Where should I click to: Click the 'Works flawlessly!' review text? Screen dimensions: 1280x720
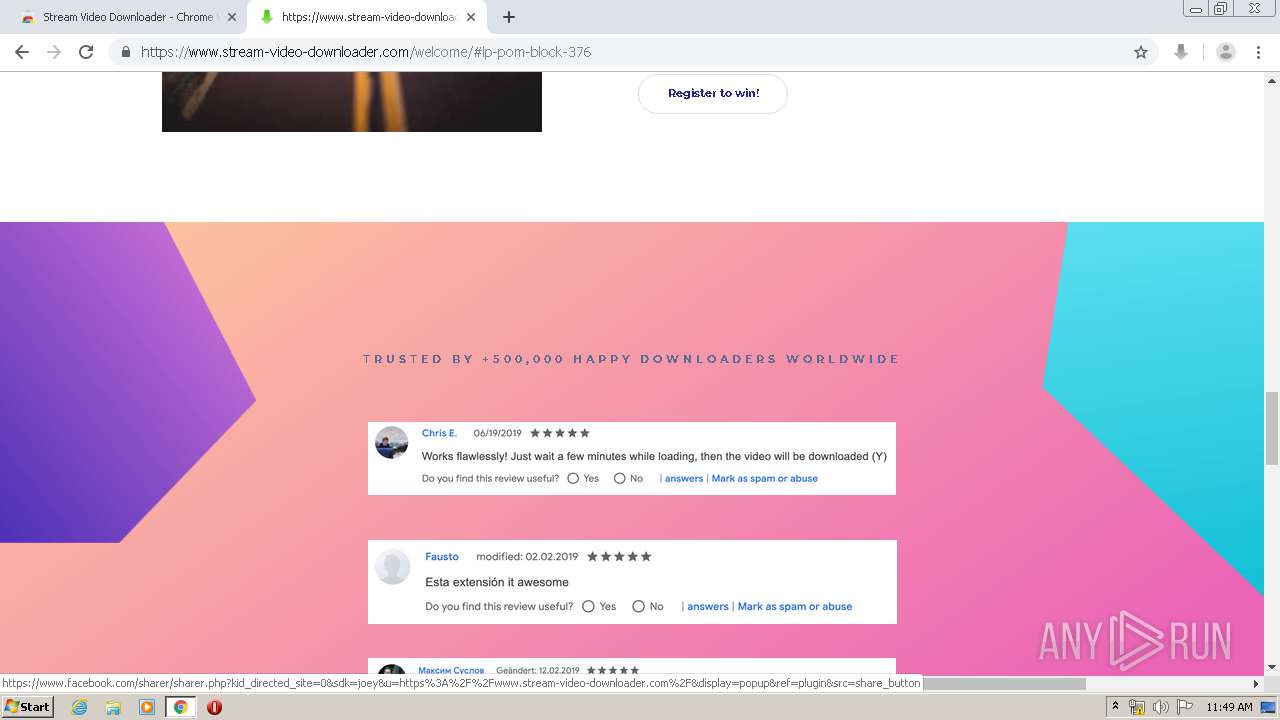pos(654,456)
